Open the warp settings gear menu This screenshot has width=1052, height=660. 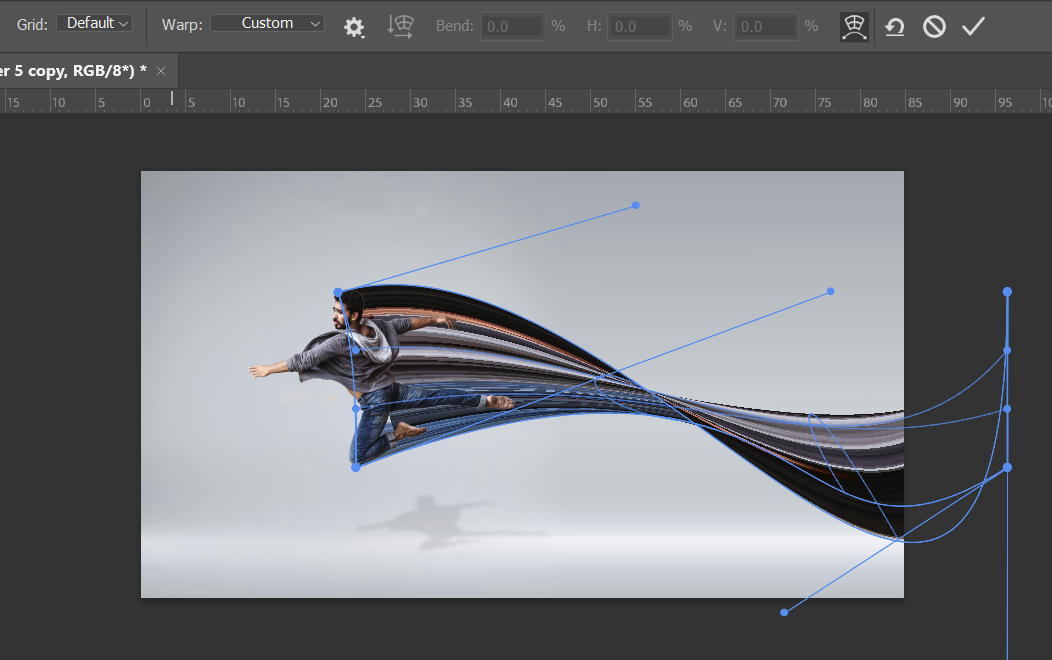tap(354, 27)
